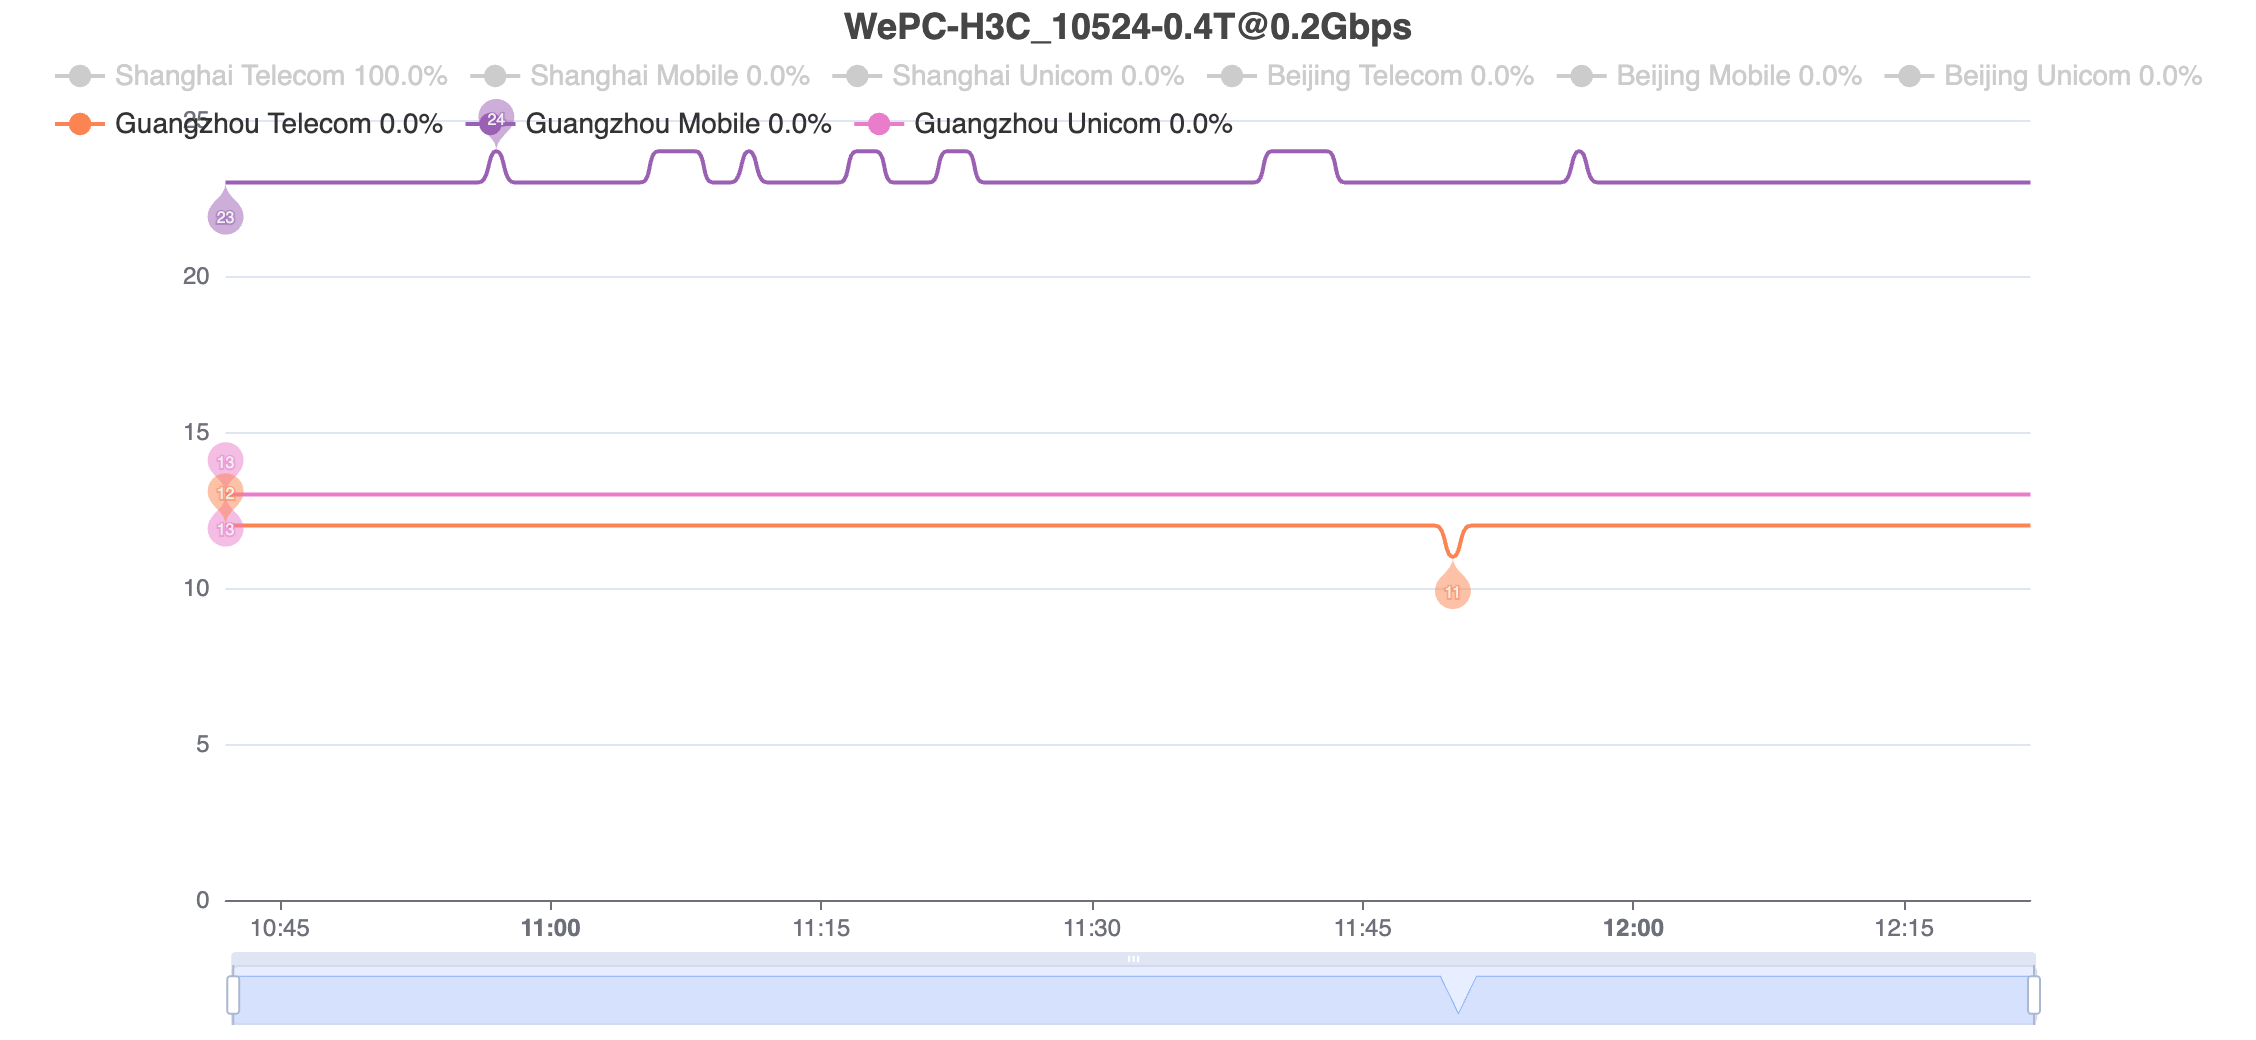Show Beijing Telecom series in legend

pyautogui.click(x=1370, y=76)
